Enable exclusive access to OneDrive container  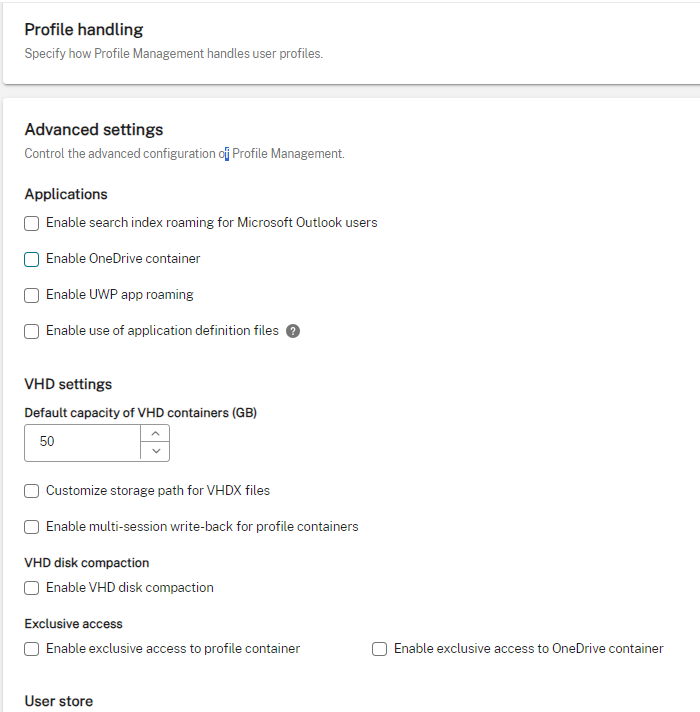coord(380,649)
